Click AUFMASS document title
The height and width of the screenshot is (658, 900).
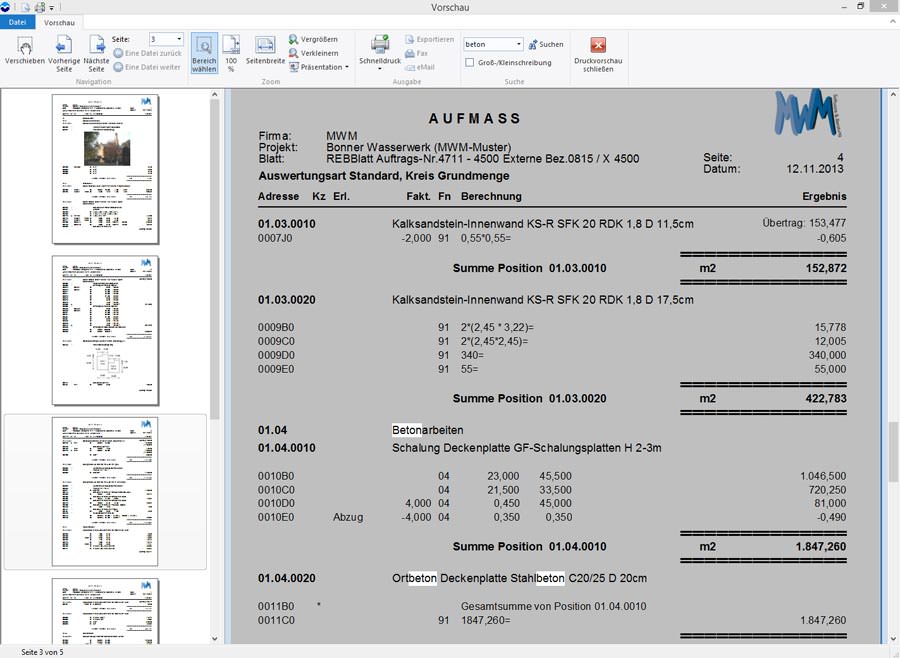pyautogui.click(x=475, y=118)
